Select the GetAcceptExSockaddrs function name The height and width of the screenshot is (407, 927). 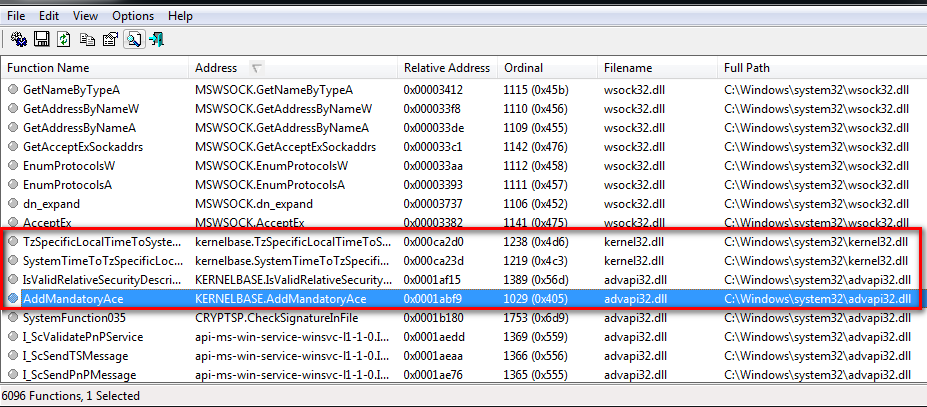tap(83, 147)
